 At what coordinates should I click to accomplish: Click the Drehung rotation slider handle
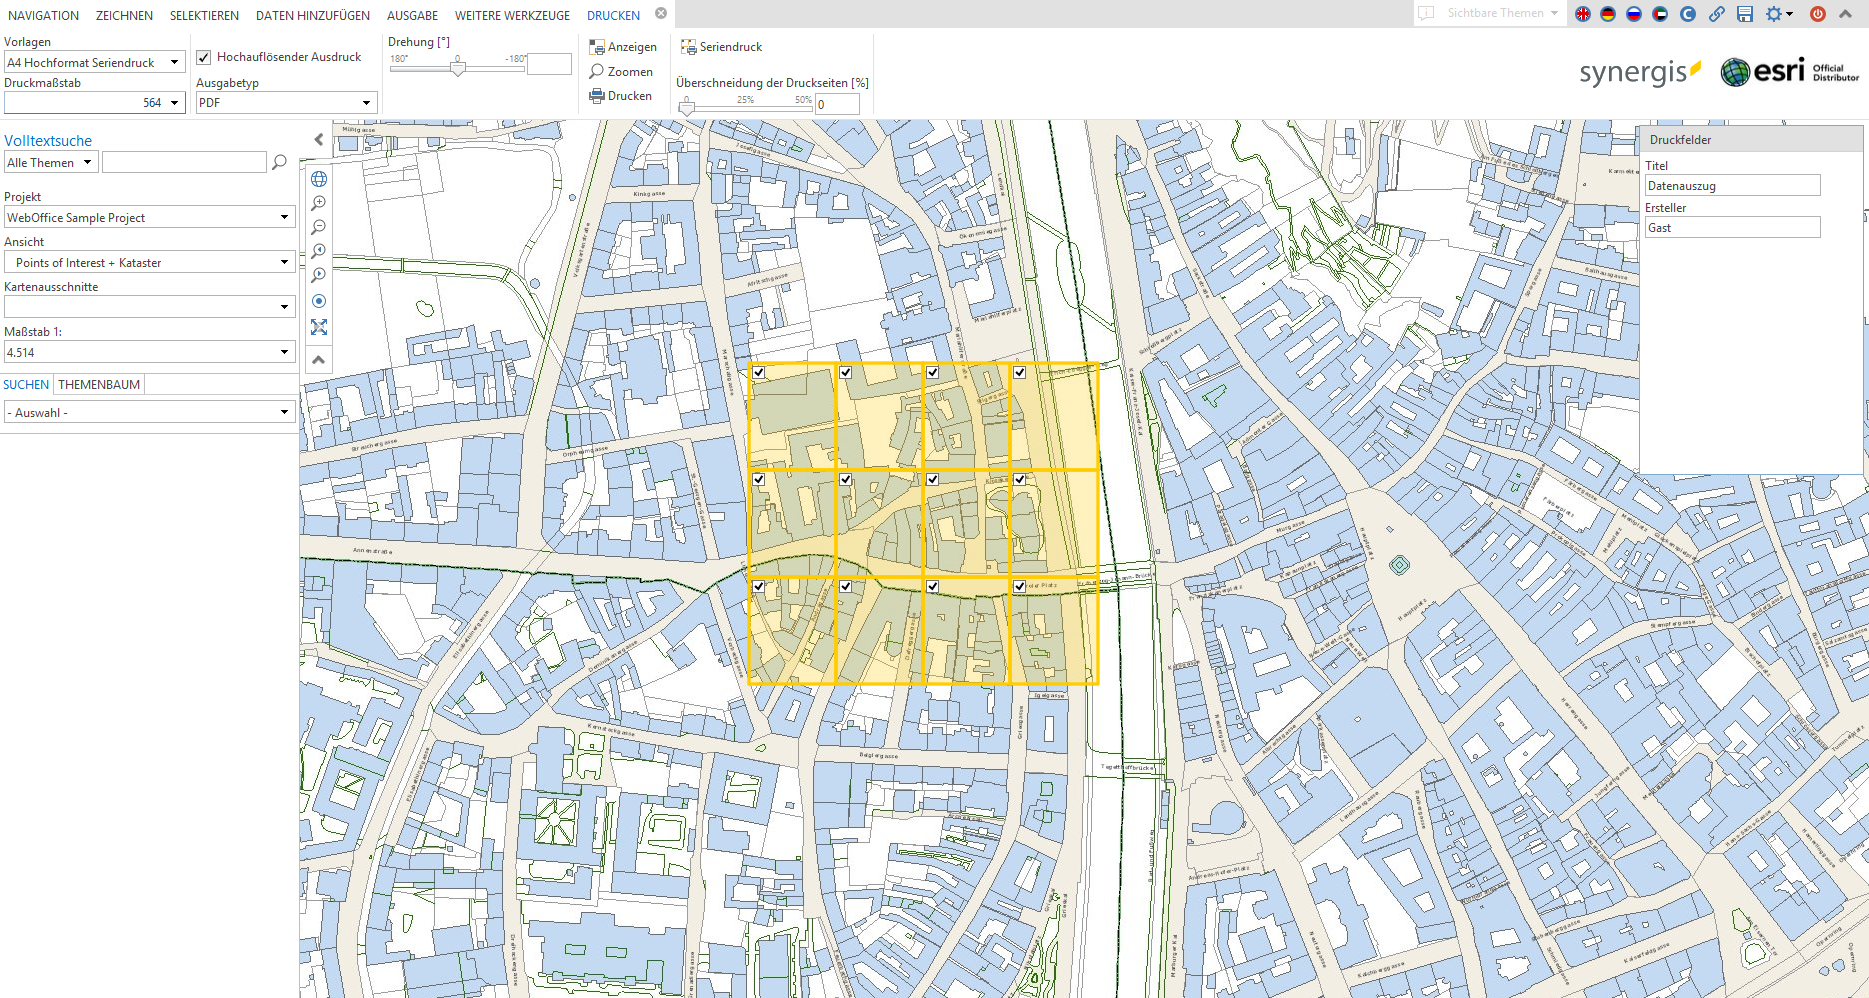click(x=458, y=69)
